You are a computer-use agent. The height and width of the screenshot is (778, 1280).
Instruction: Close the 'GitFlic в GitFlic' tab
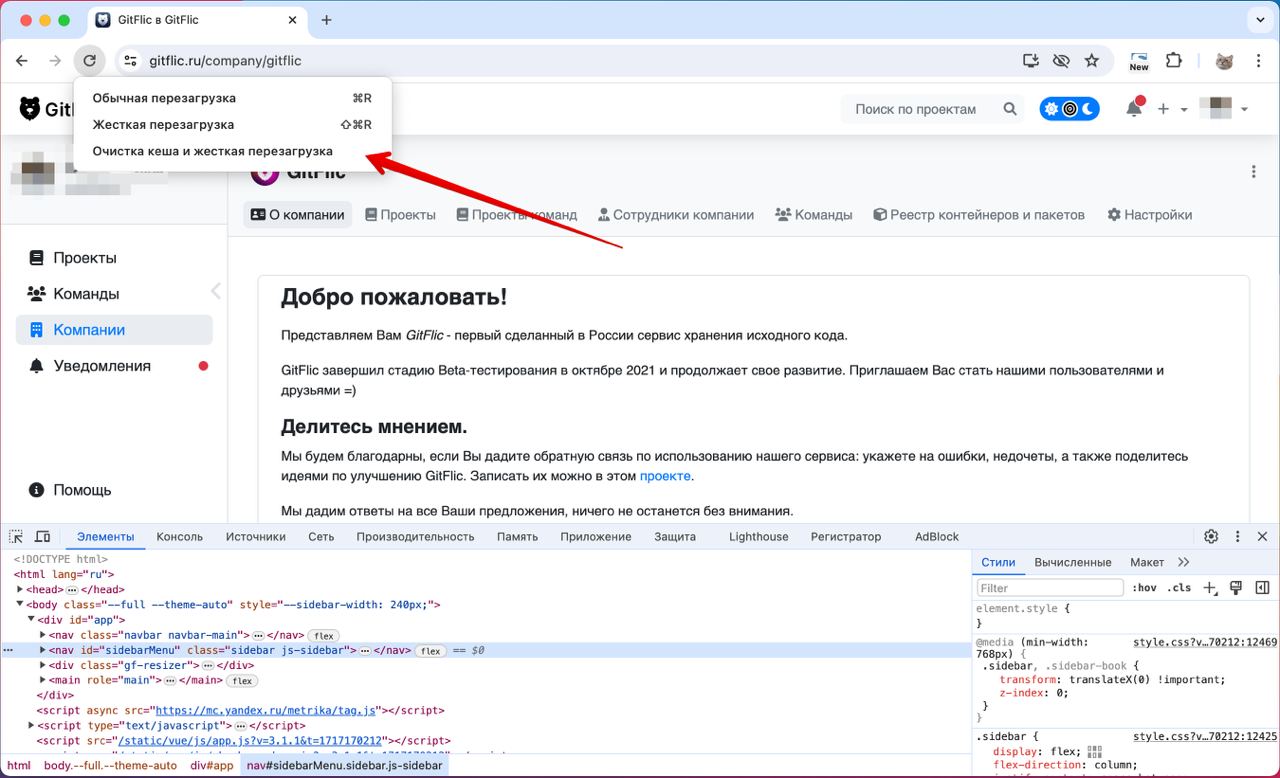[293, 20]
